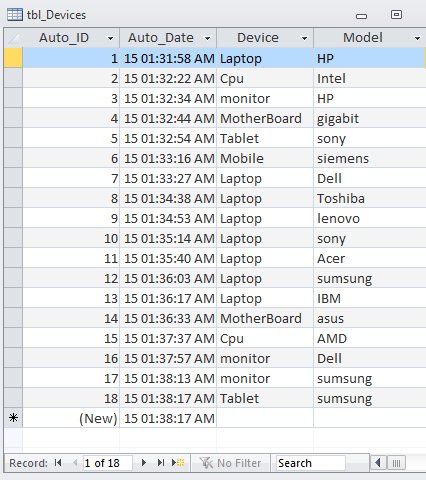
Task: Click the select-all corner box of datasheet
Action: tap(13, 38)
